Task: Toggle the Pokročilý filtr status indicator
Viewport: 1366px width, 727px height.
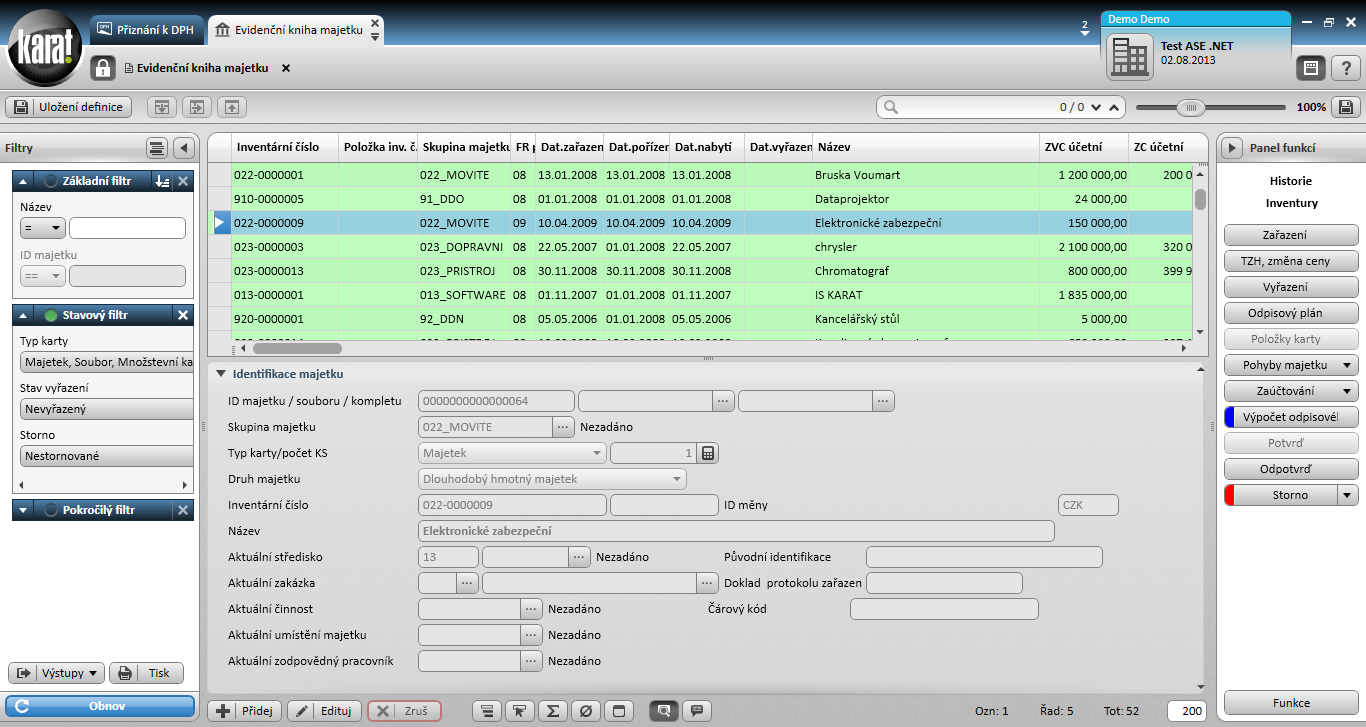Action: click(51, 510)
